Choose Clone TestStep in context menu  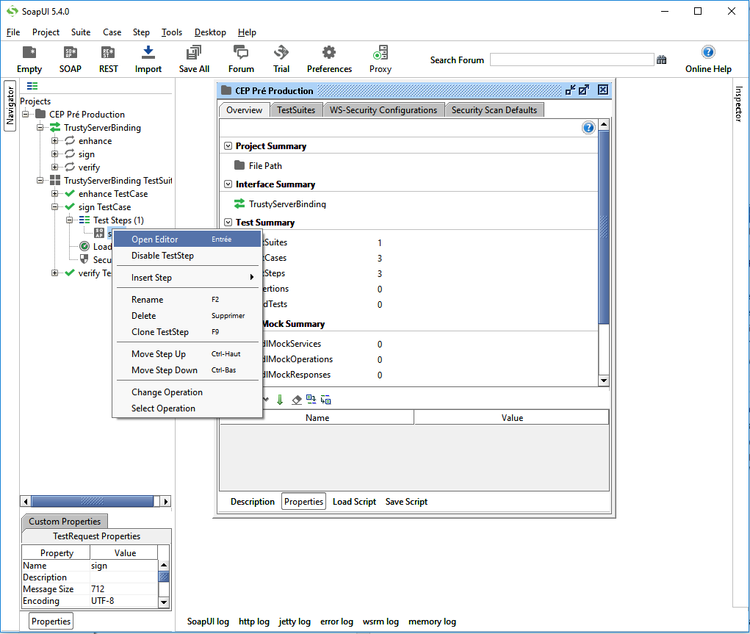[x=188, y=332]
